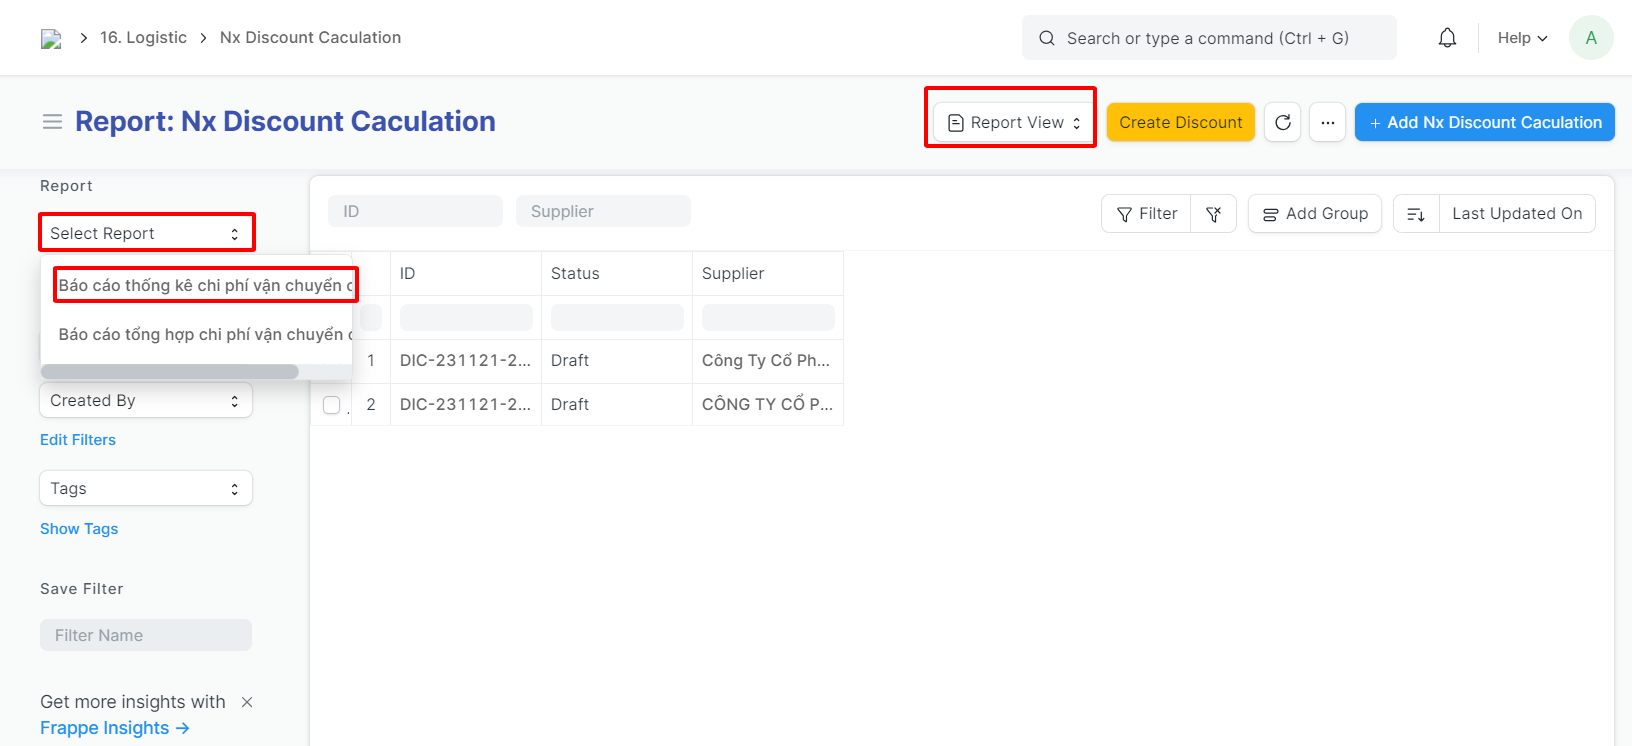Tick the checkbox for row 2
The width and height of the screenshot is (1632, 746).
tap(332, 405)
